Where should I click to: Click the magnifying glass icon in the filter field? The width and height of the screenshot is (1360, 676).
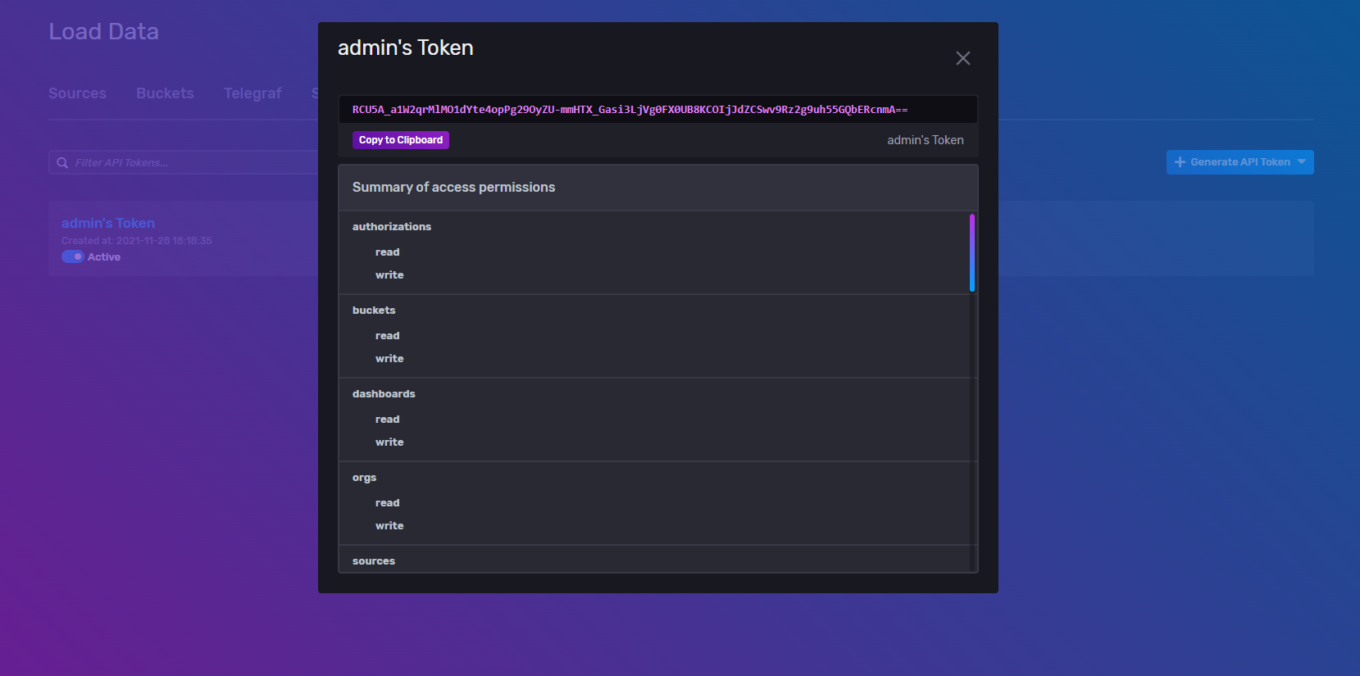point(62,161)
